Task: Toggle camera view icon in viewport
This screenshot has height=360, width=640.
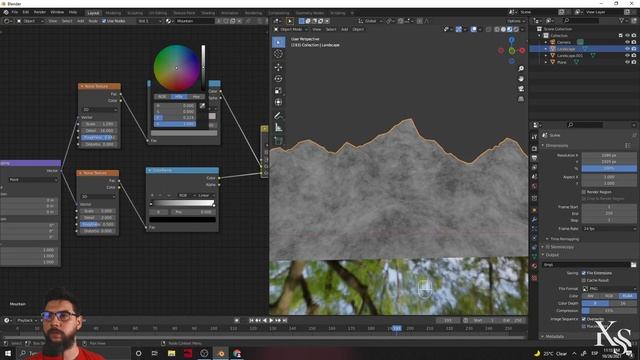Action: (521, 89)
